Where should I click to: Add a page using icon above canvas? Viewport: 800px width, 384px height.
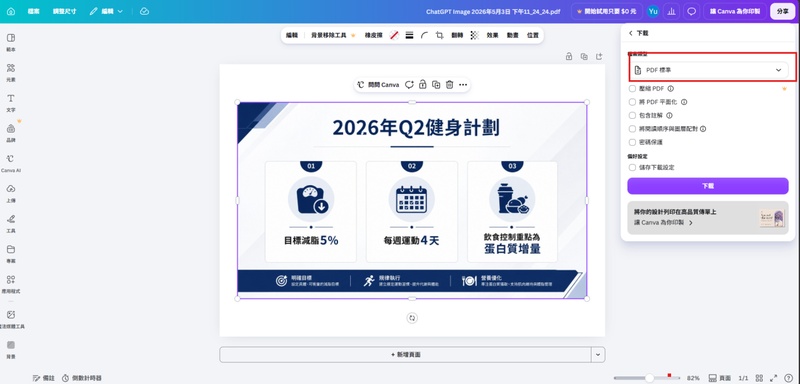pos(599,57)
